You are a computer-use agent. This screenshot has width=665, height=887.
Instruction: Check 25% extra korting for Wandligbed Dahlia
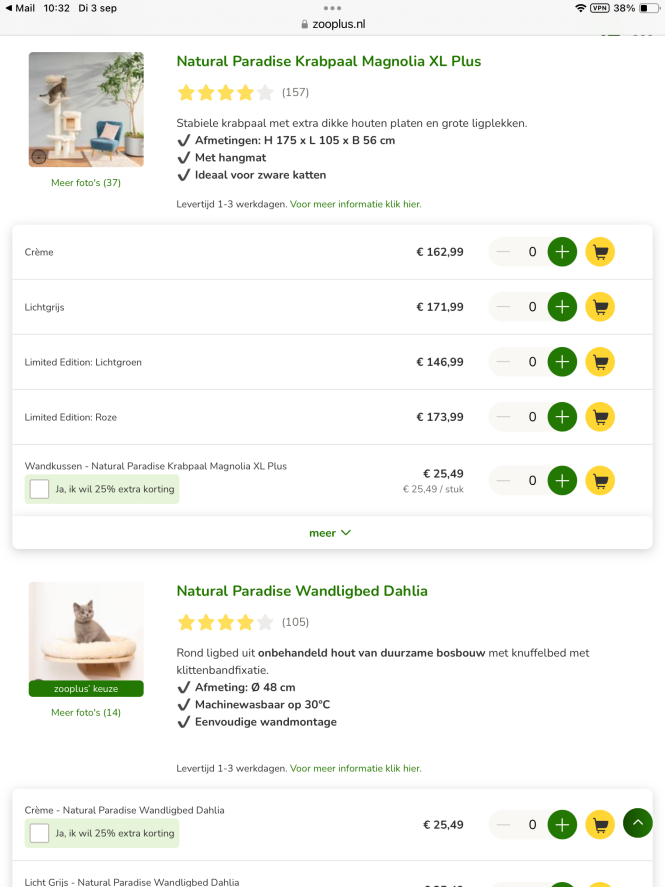tap(40, 833)
